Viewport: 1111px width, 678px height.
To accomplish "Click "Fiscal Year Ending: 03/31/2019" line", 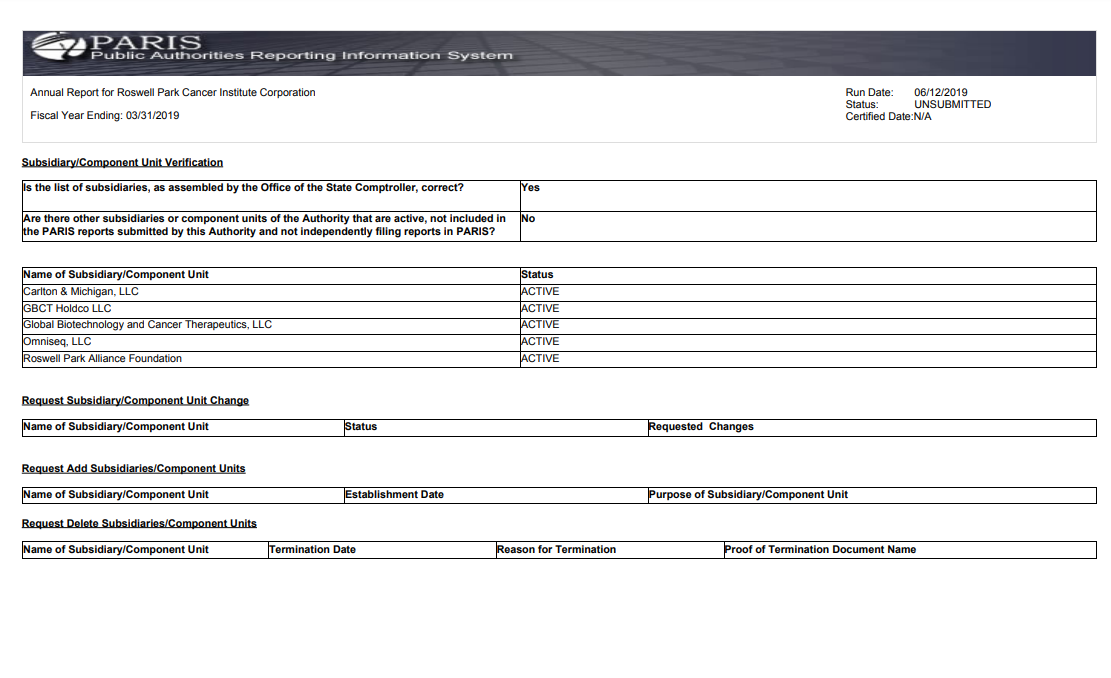I will click(105, 115).
